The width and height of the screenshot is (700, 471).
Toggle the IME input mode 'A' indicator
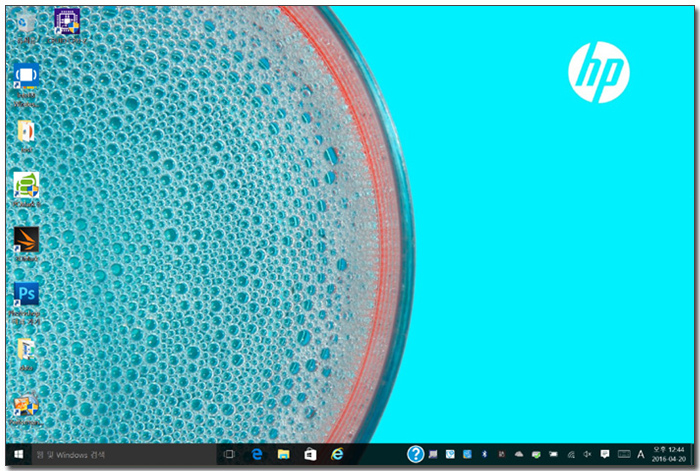[x=641, y=454]
